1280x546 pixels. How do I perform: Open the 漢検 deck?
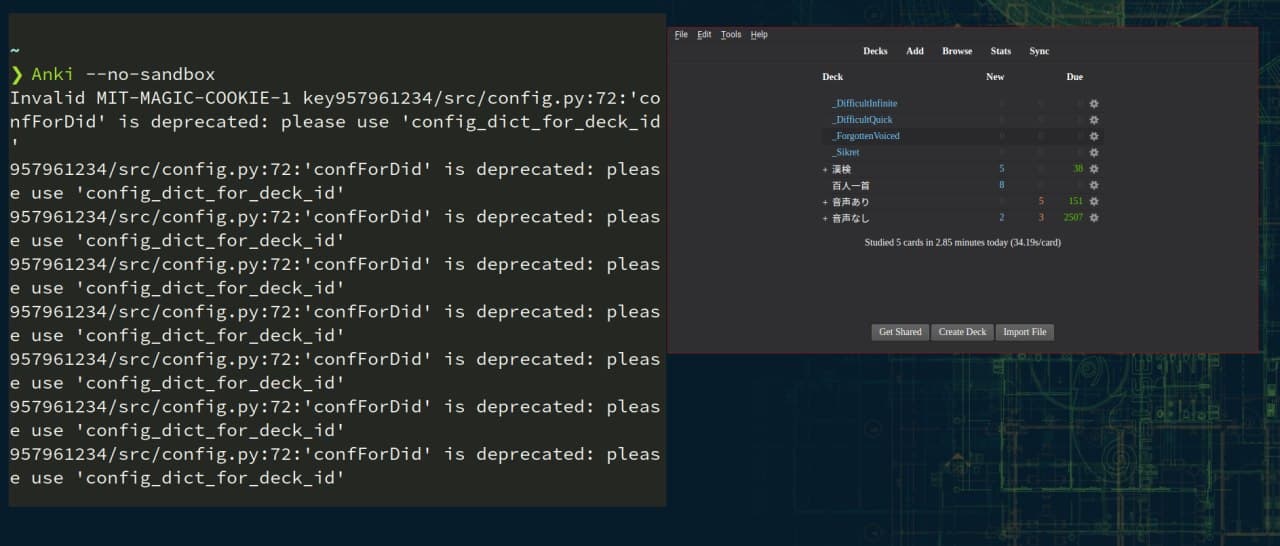pyautogui.click(x=841, y=169)
